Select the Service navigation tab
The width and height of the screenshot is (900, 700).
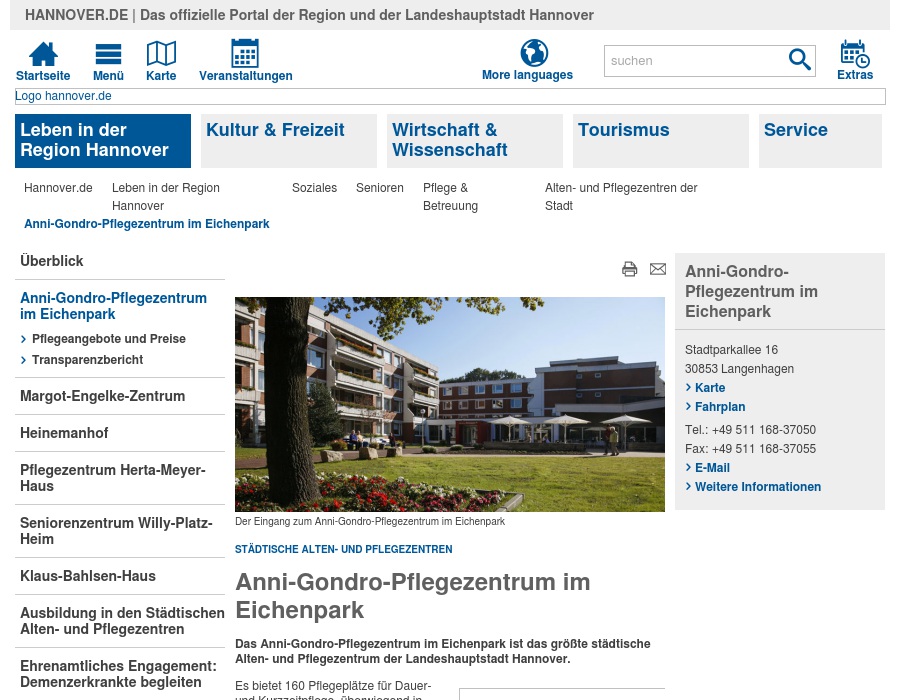pyautogui.click(x=795, y=130)
